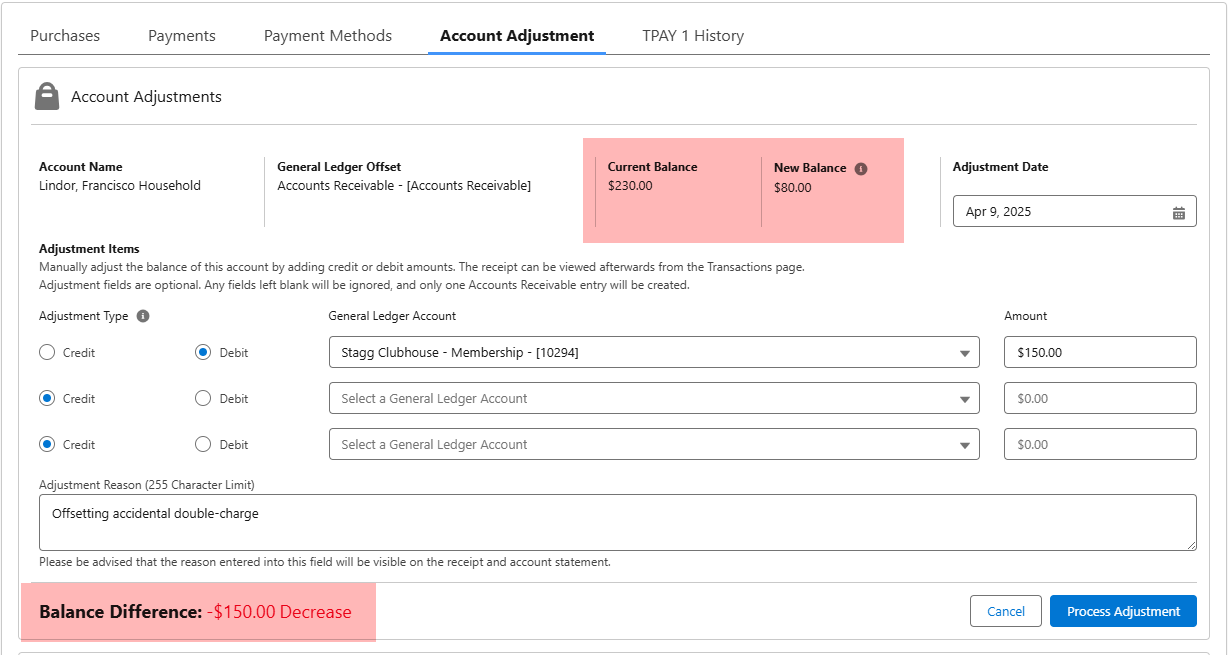The height and width of the screenshot is (655, 1228).
Task: Switch to the Payments tab
Action: pos(181,35)
